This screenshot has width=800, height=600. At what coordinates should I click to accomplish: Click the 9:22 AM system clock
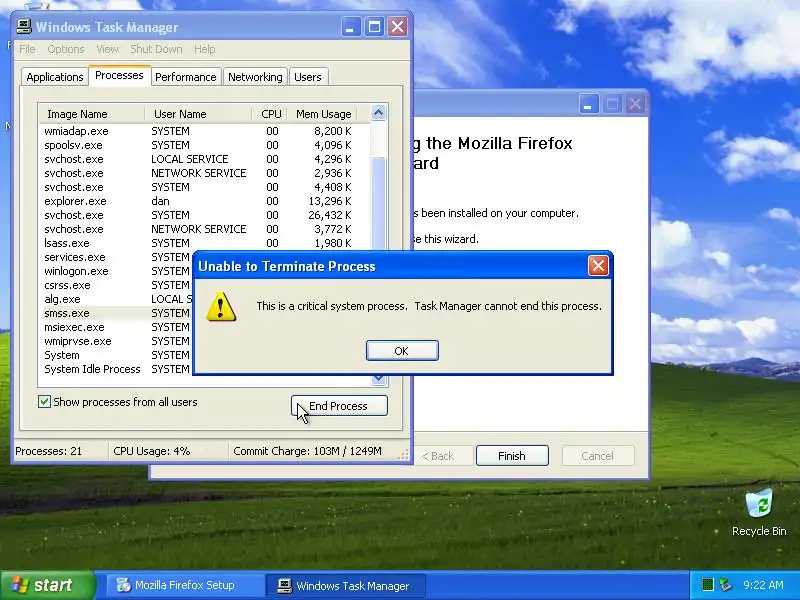click(763, 585)
